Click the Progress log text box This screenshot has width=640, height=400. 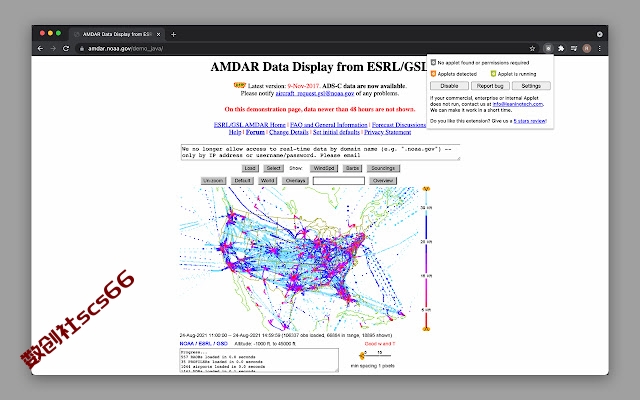pos(259,360)
